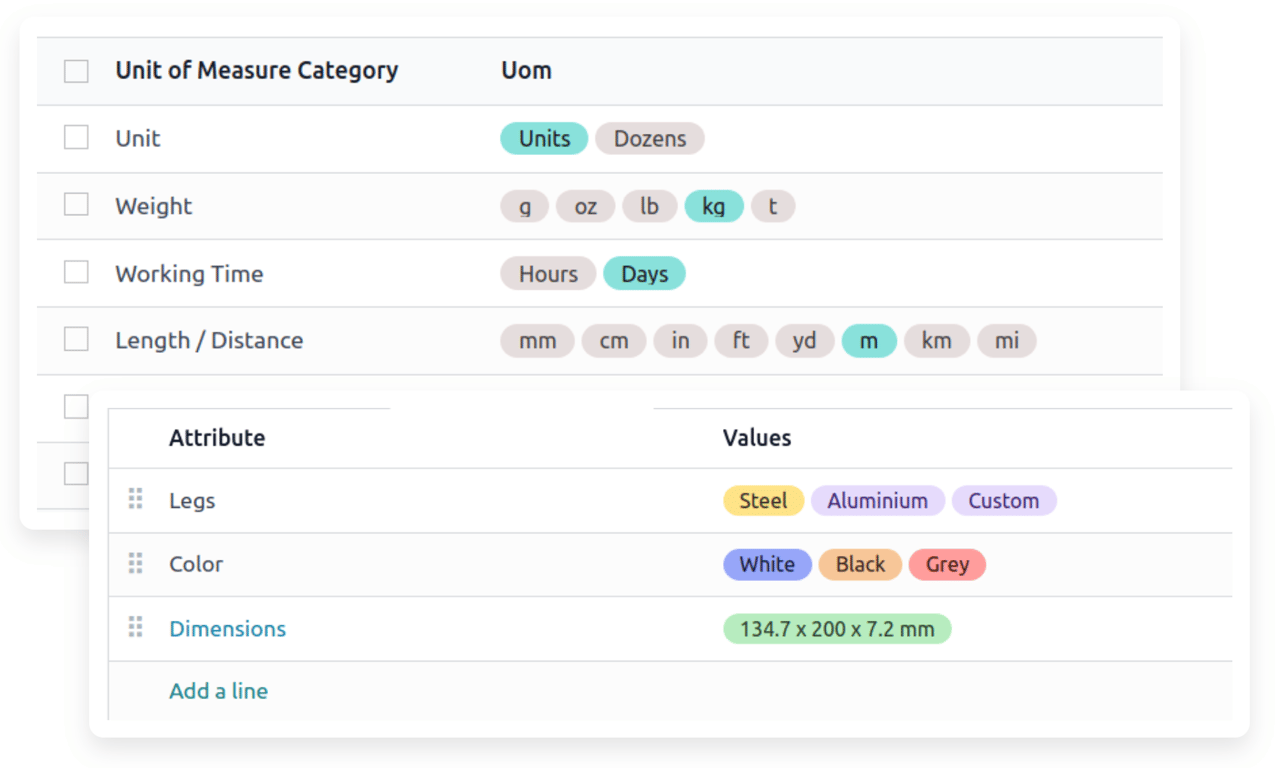
Task: Check the checkbox for the Unit row
Action: (x=76, y=137)
